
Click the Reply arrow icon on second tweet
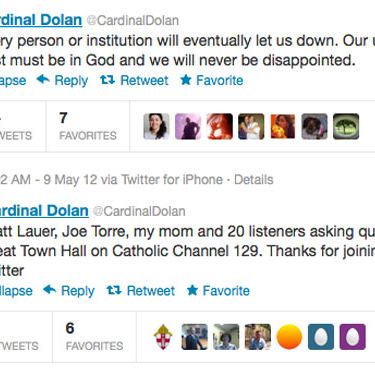pyautogui.click(x=50, y=290)
